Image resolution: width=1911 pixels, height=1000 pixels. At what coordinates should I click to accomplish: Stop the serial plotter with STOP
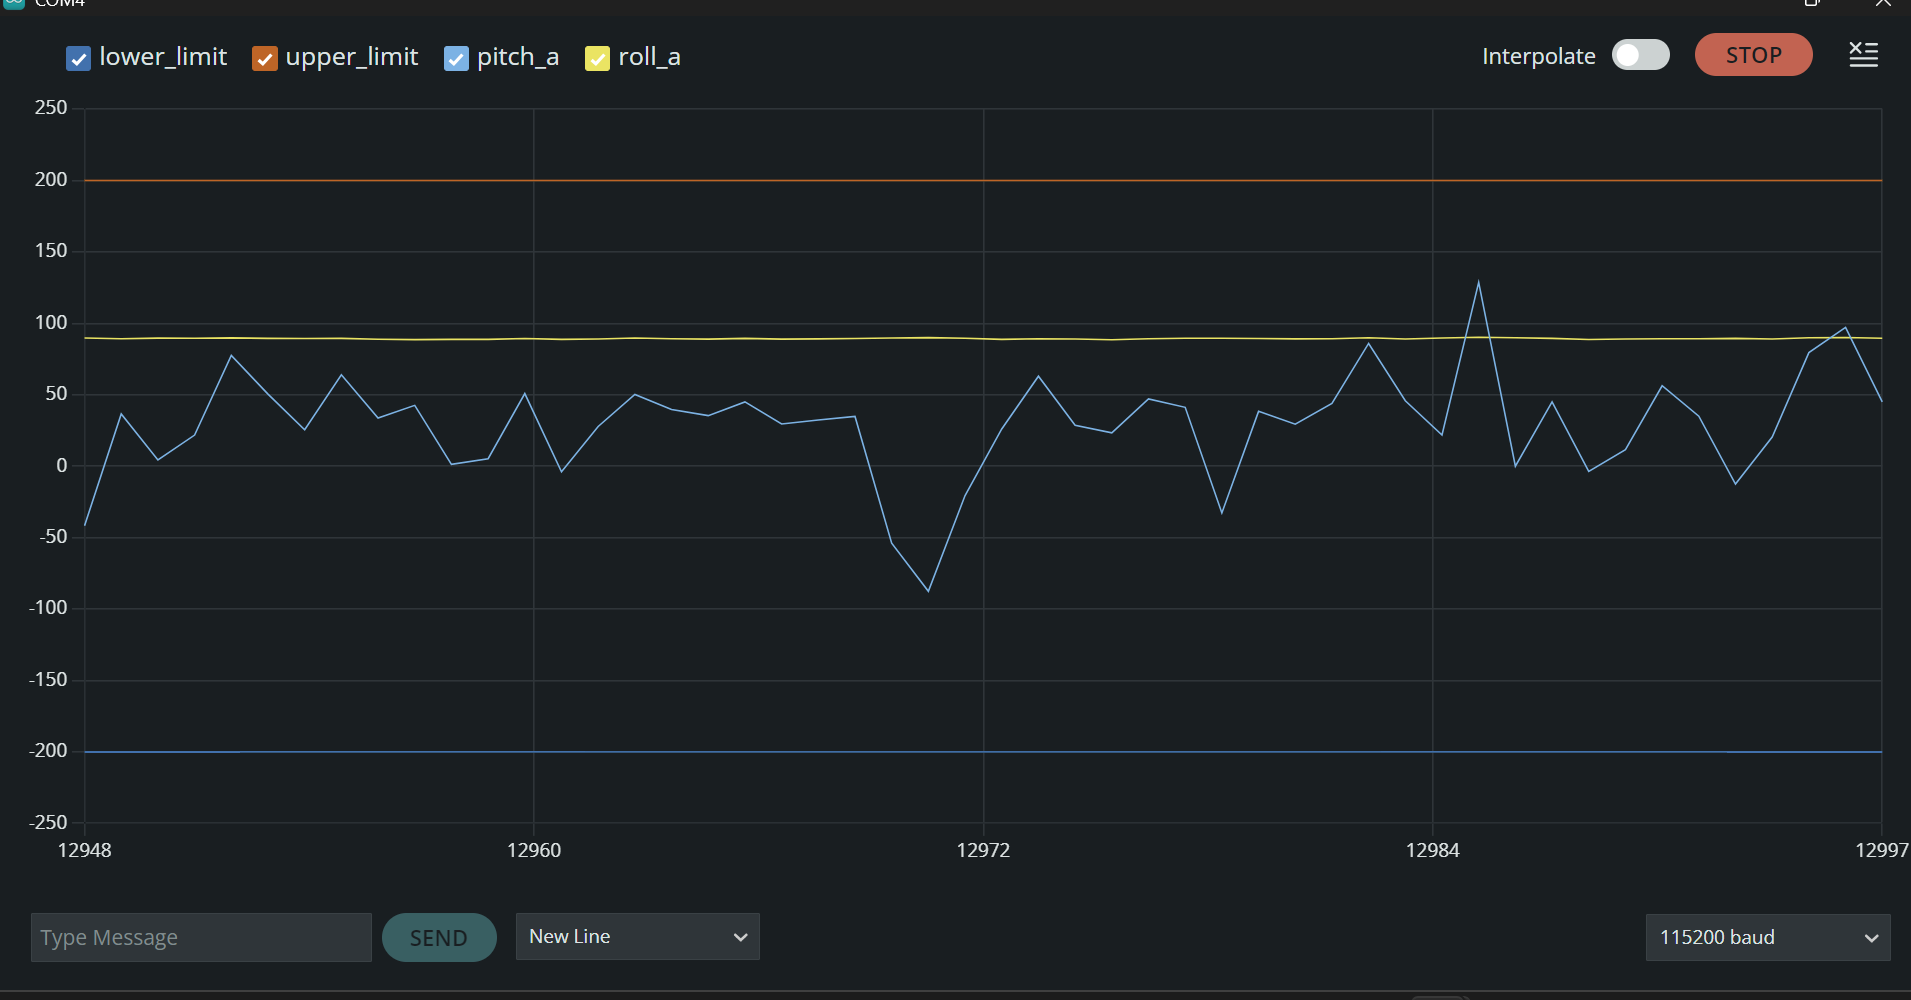(1753, 55)
